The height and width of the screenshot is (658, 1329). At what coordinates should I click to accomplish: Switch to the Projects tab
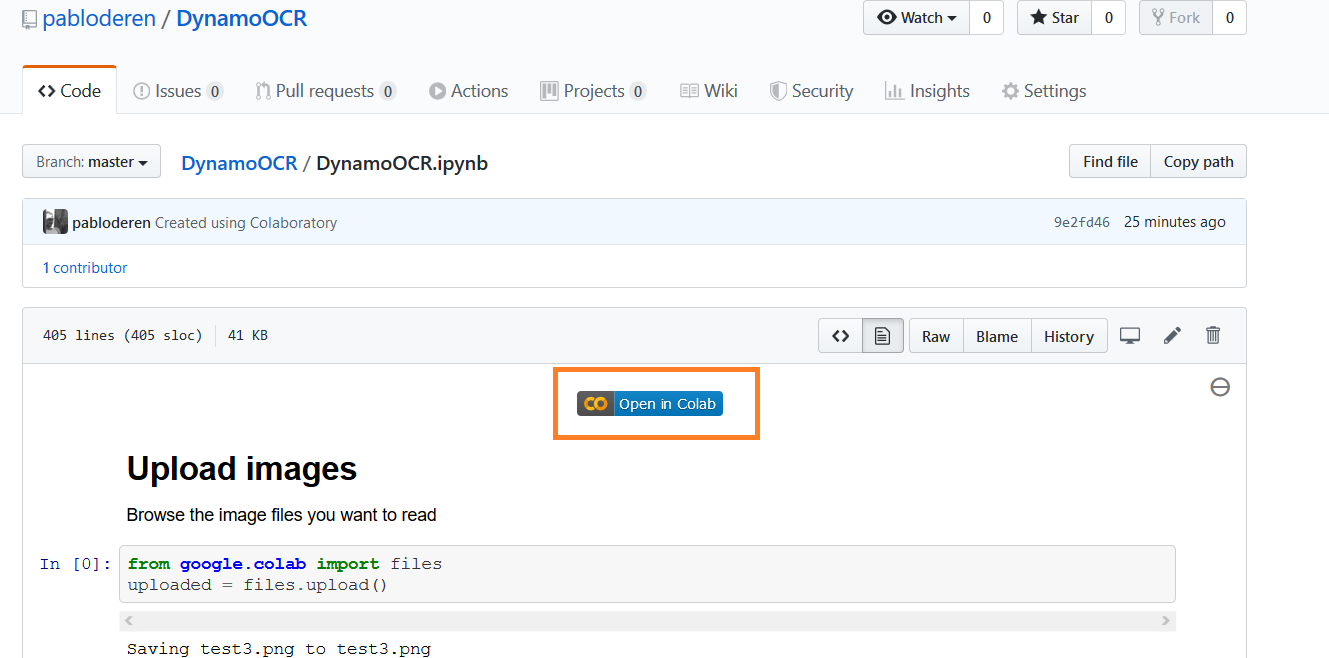click(593, 91)
